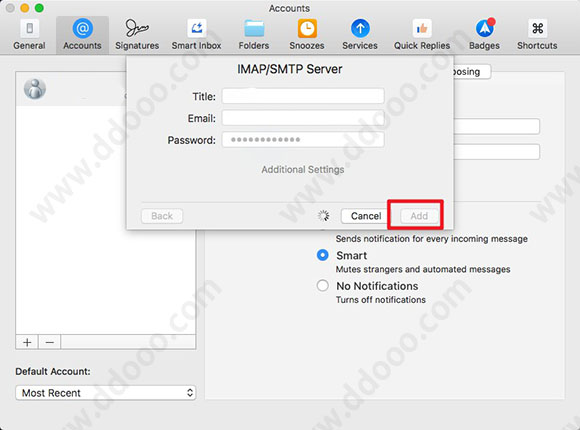This screenshot has height=430, width=580.
Task: Click the tab ending in 'osing'
Action: 472,71
